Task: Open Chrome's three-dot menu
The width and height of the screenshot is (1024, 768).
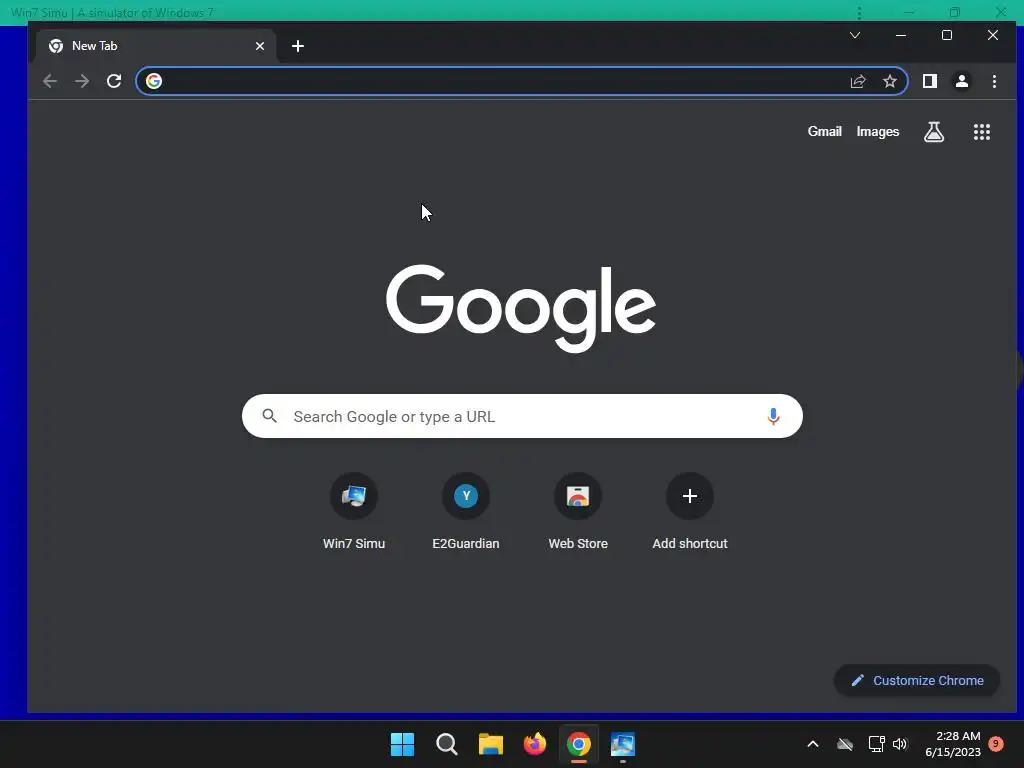Action: pos(994,81)
